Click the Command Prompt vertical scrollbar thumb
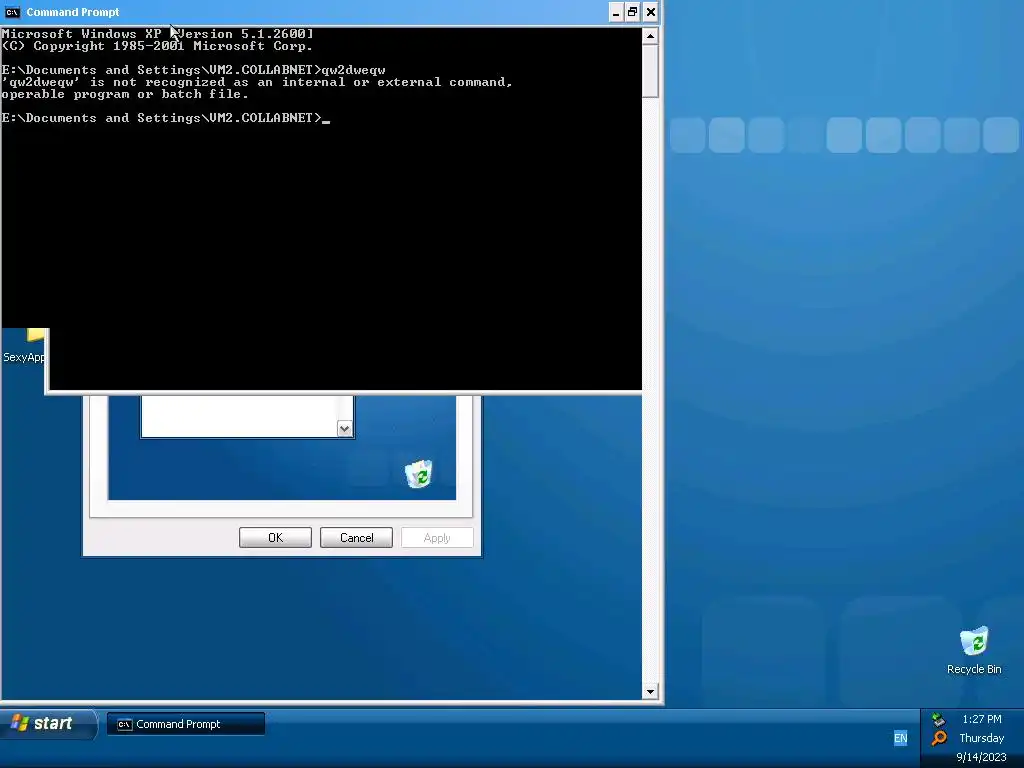1024x768 pixels. click(x=650, y=71)
